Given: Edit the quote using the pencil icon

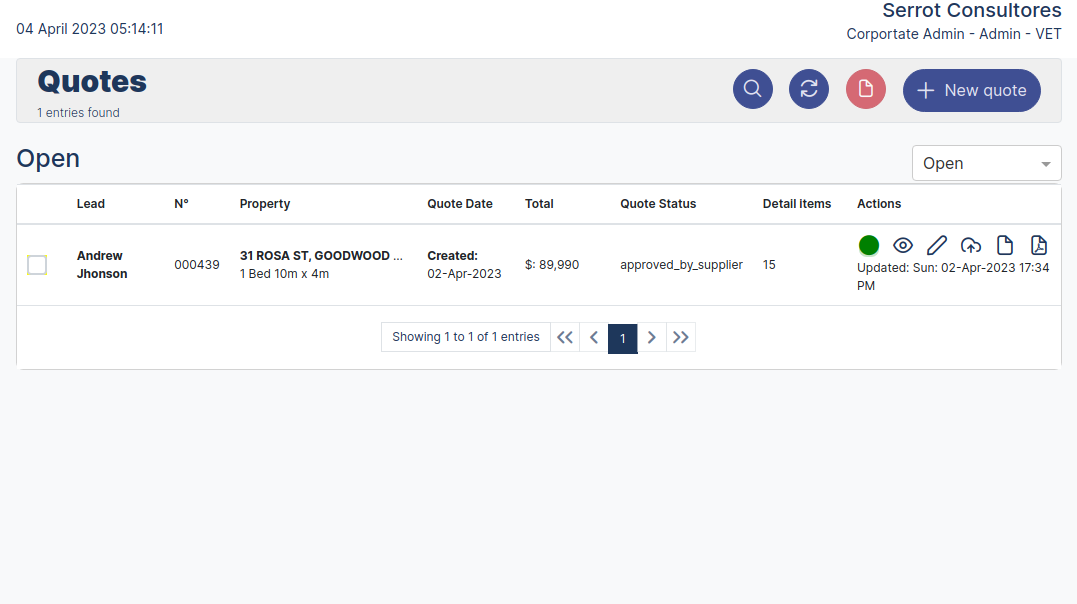Looking at the screenshot, I should 937,245.
